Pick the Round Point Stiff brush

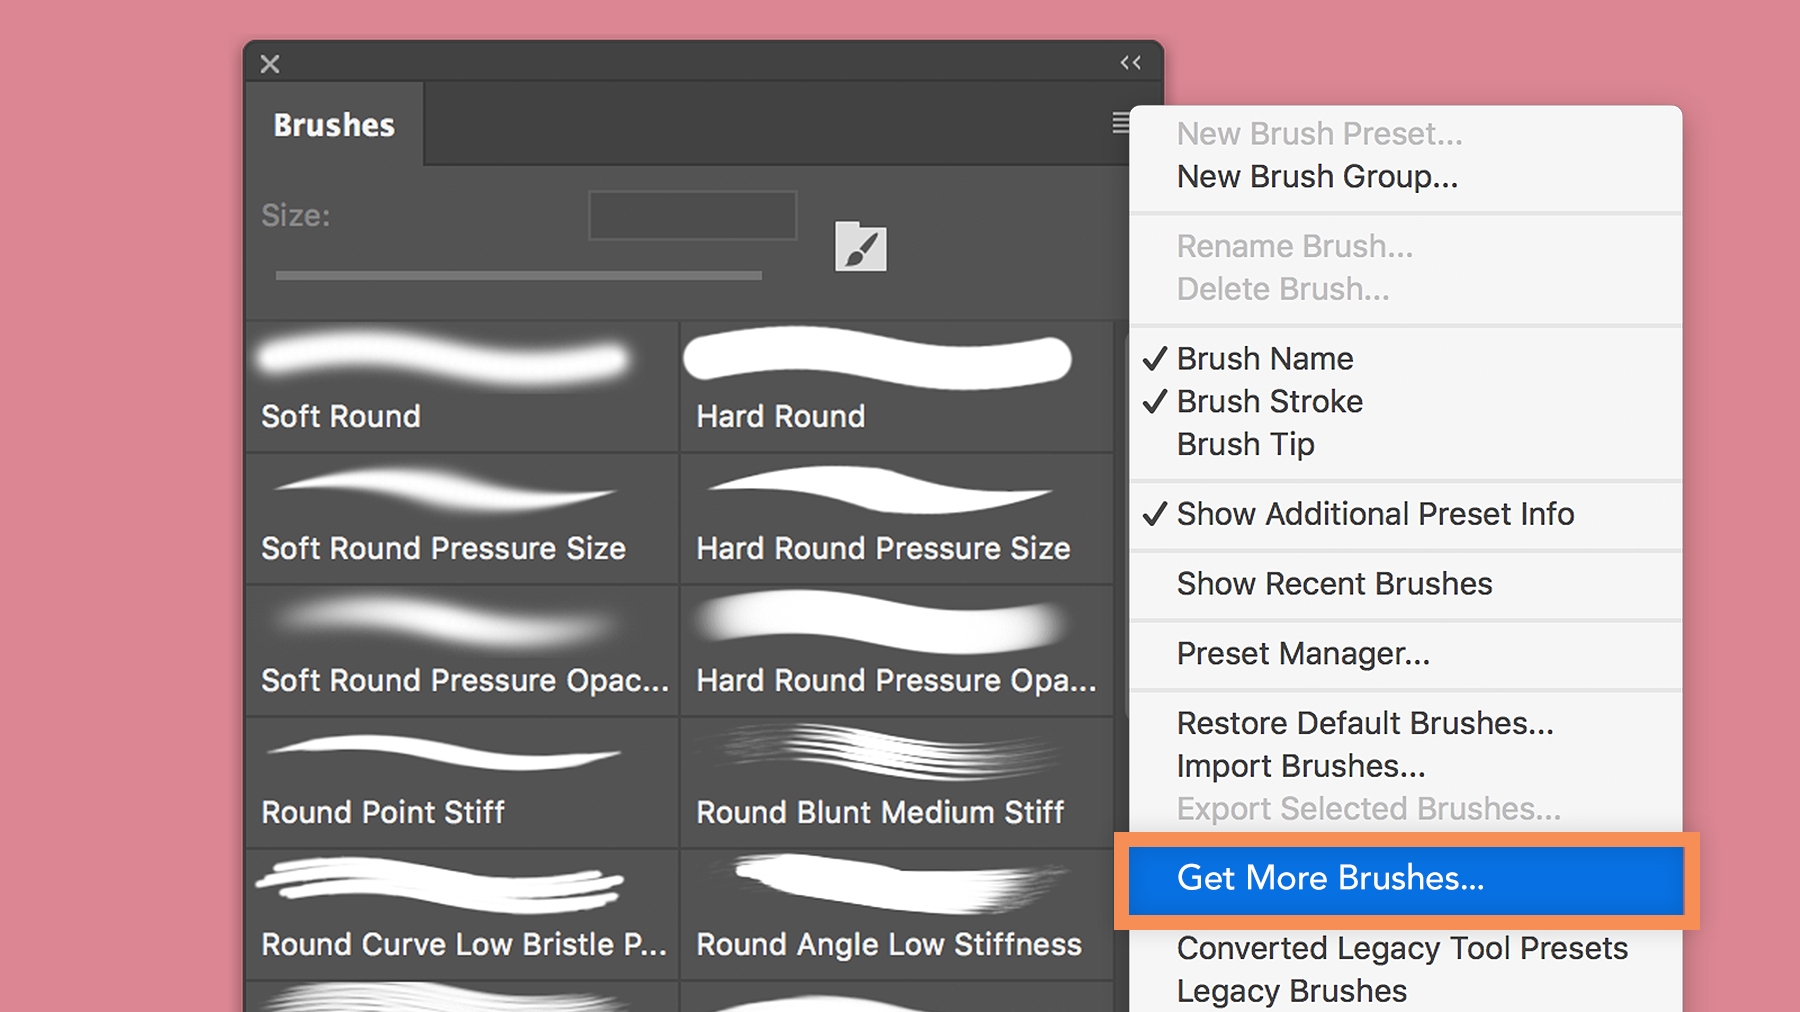coord(462,782)
